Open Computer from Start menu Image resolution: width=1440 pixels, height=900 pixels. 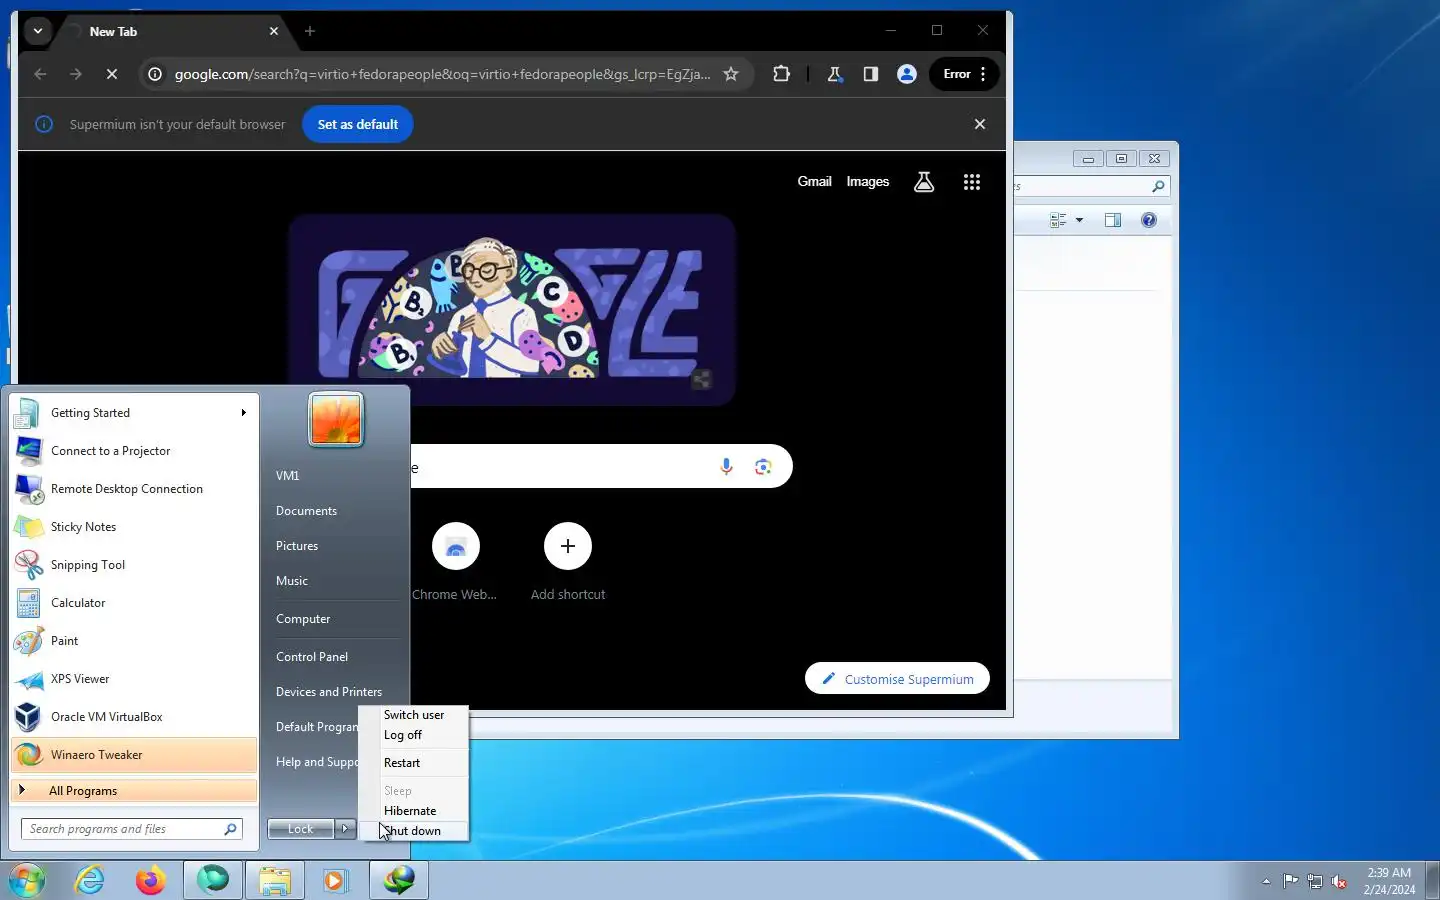pyautogui.click(x=303, y=619)
